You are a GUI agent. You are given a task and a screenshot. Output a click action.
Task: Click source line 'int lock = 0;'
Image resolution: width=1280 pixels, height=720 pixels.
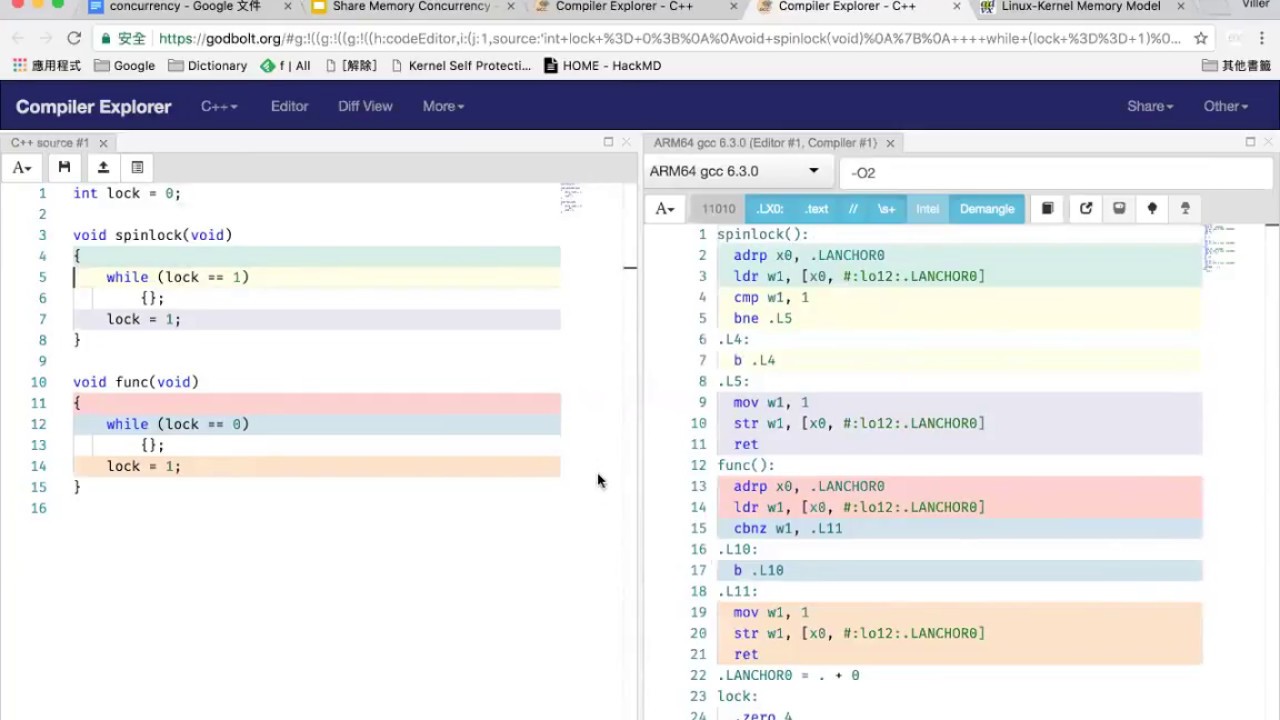[127, 193]
